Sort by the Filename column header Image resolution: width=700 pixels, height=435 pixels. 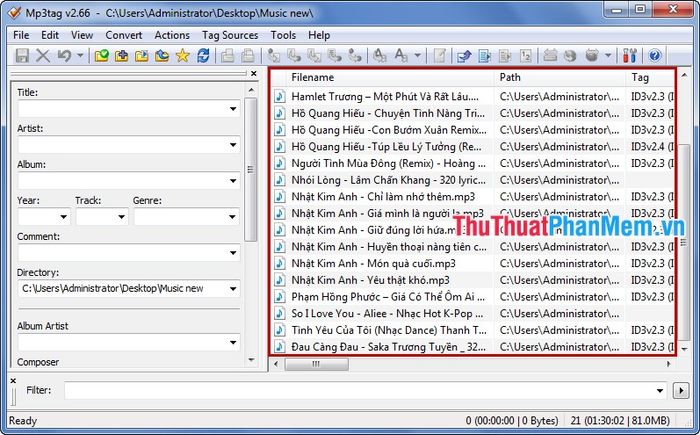pyautogui.click(x=391, y=77)
